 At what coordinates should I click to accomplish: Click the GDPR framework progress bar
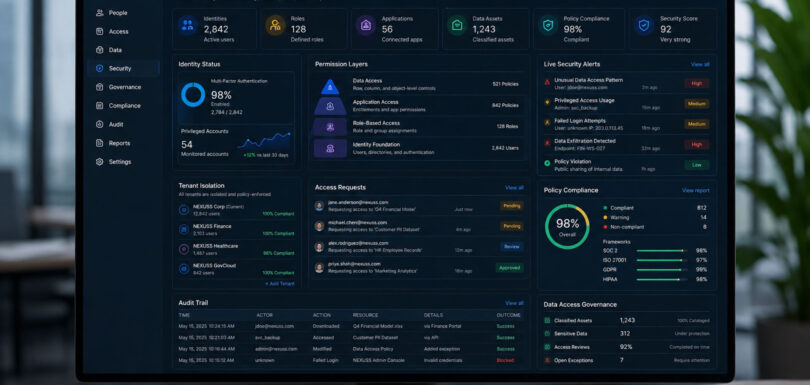(x=662, y=270)
